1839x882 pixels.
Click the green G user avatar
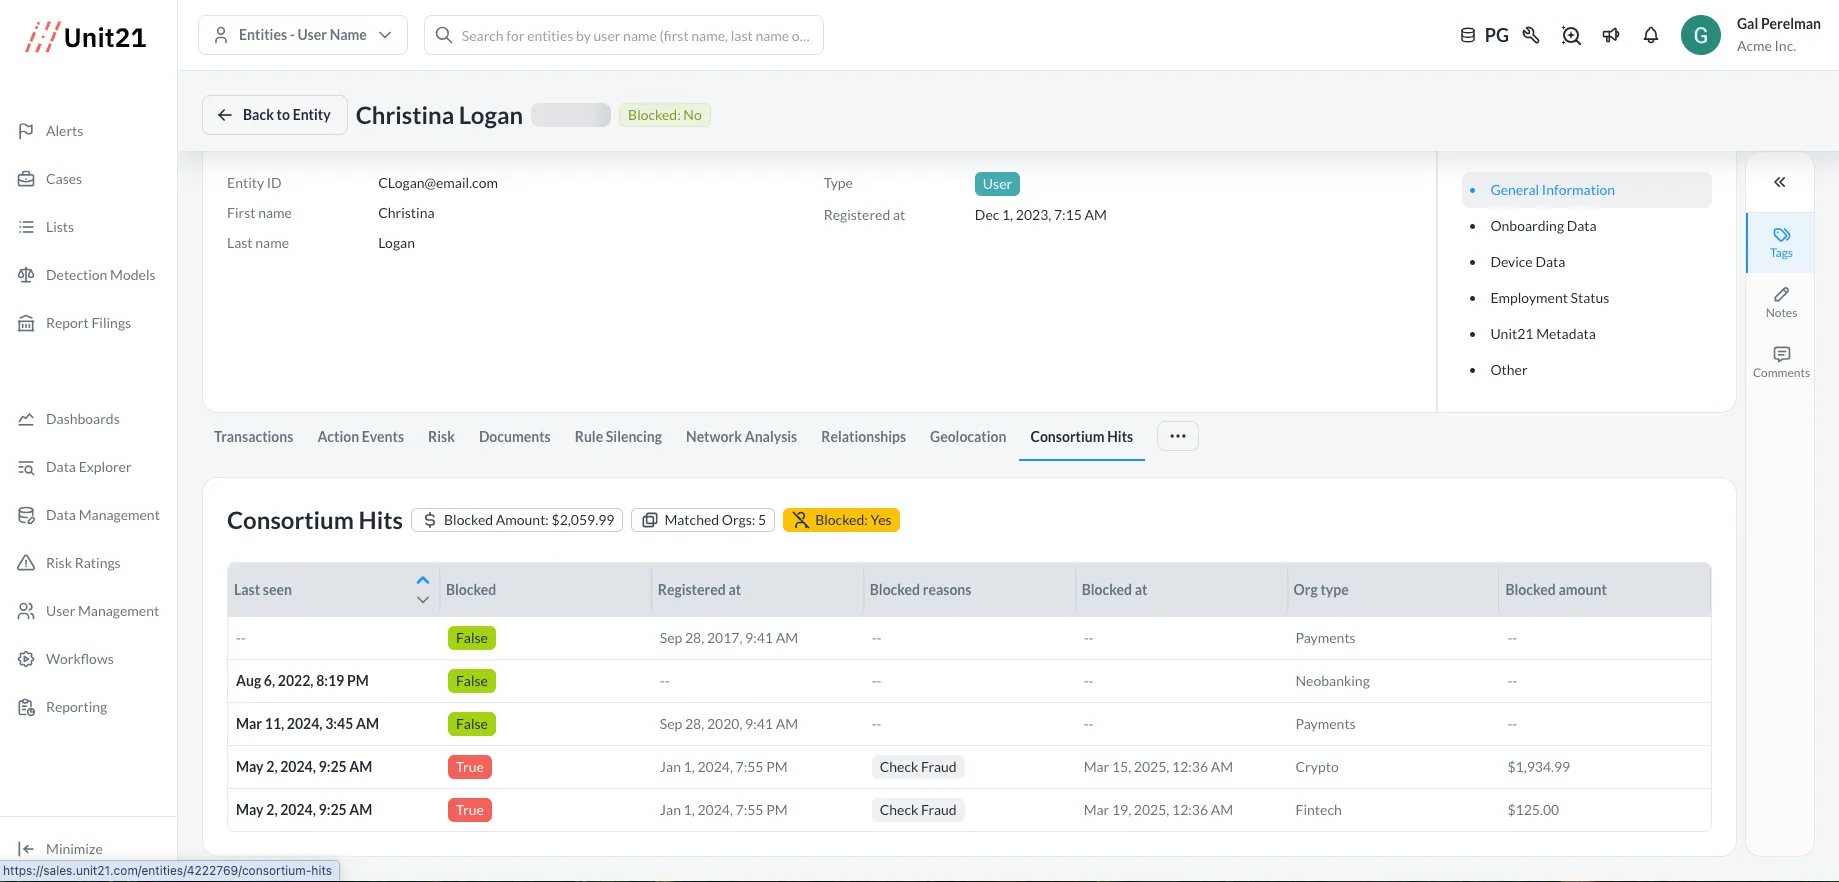pyautogui.click(x=1700, y=35)
